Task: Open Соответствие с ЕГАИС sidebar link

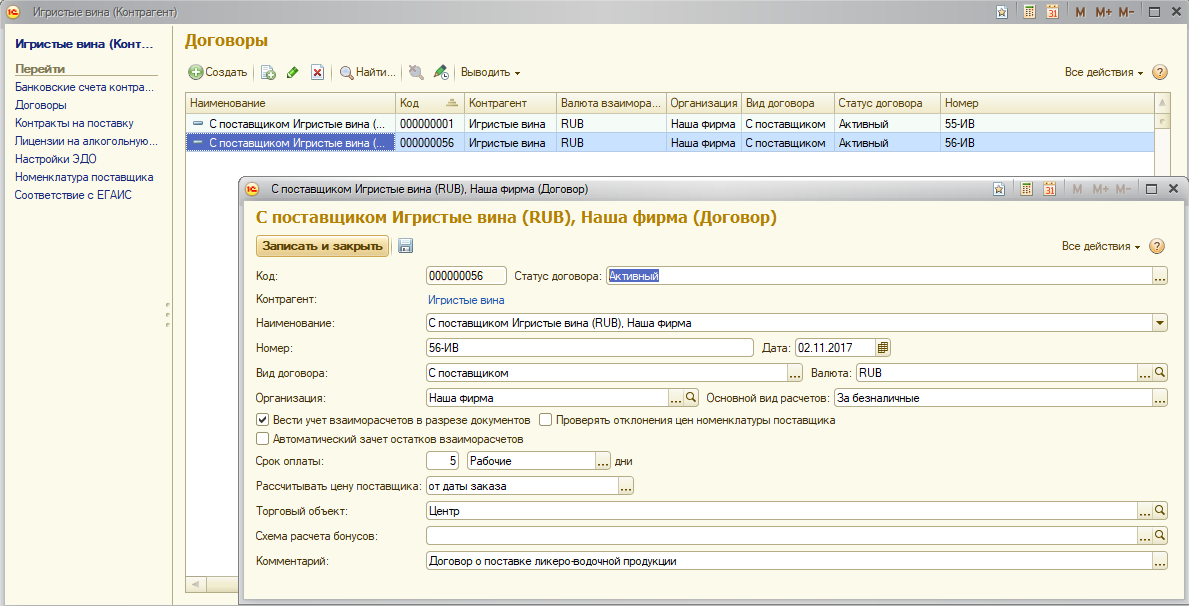Action: pos(73,195)
